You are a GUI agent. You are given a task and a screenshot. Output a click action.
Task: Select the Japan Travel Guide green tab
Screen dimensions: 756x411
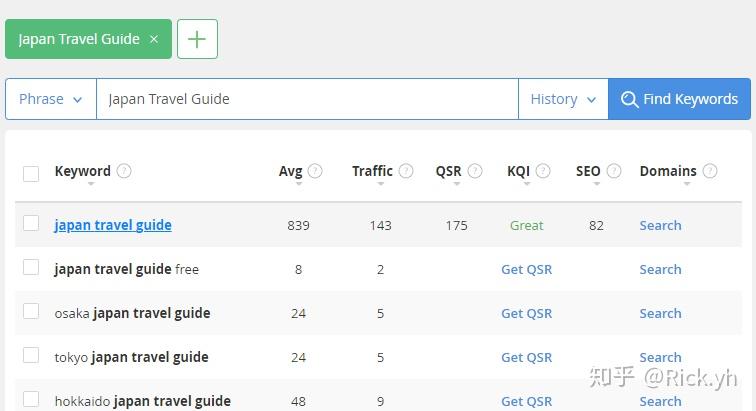(79, 39)
